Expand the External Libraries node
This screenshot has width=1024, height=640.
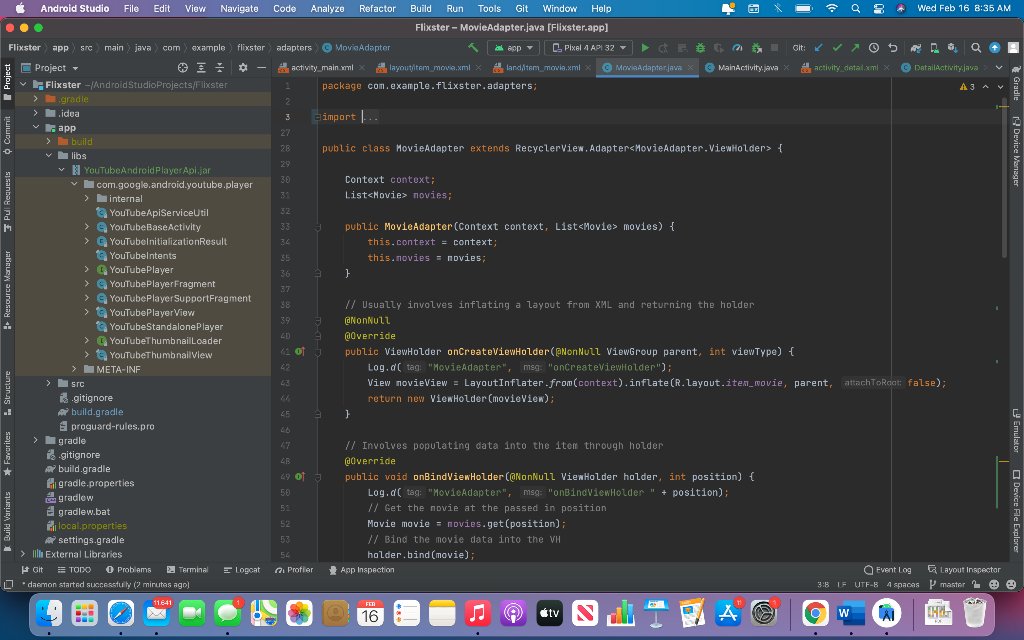point(24,554)
